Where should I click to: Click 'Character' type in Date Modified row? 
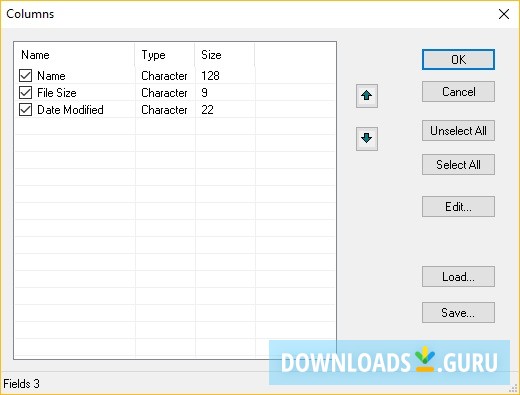click(x=164, y=110)
